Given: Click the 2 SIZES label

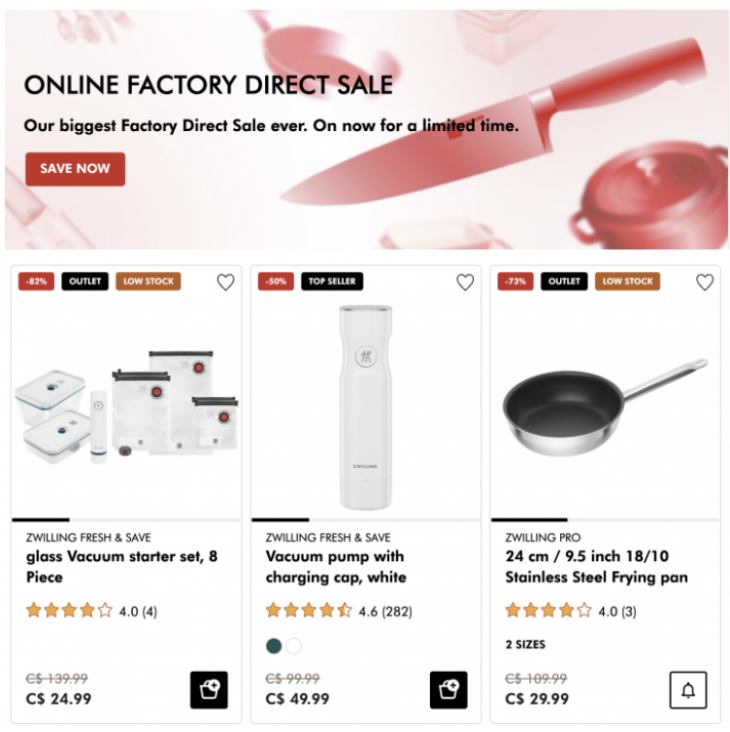Looking at the screenshot, I should tap(526, 644).
